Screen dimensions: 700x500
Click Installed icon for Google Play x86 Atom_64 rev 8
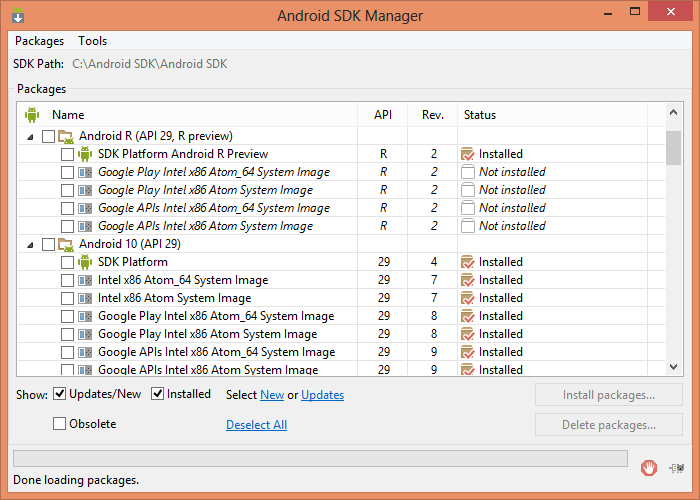coord(467,316)
